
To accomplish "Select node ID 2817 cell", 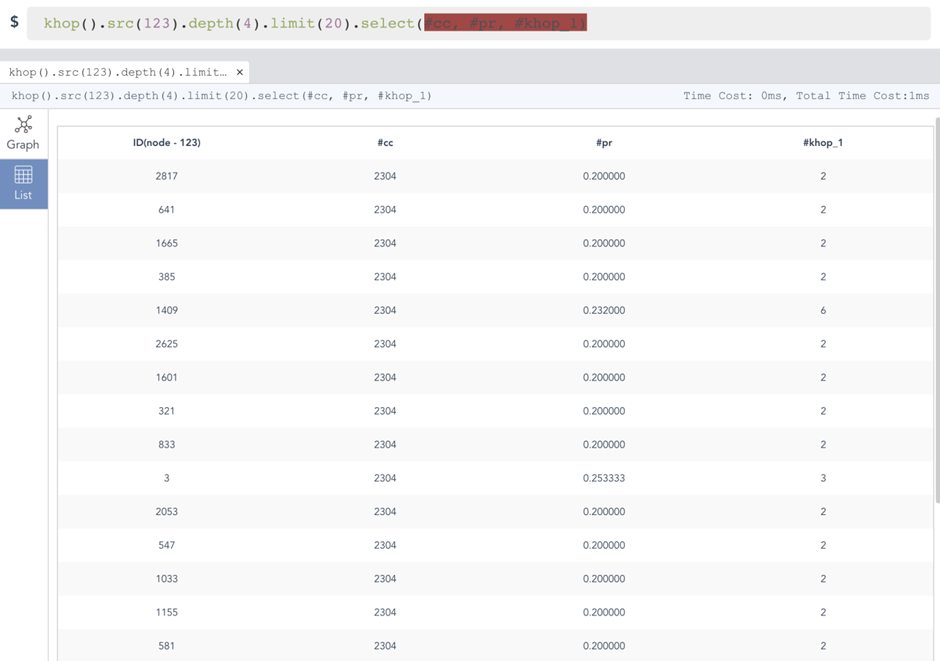I will pyautogui.click(x=167, y=176).
